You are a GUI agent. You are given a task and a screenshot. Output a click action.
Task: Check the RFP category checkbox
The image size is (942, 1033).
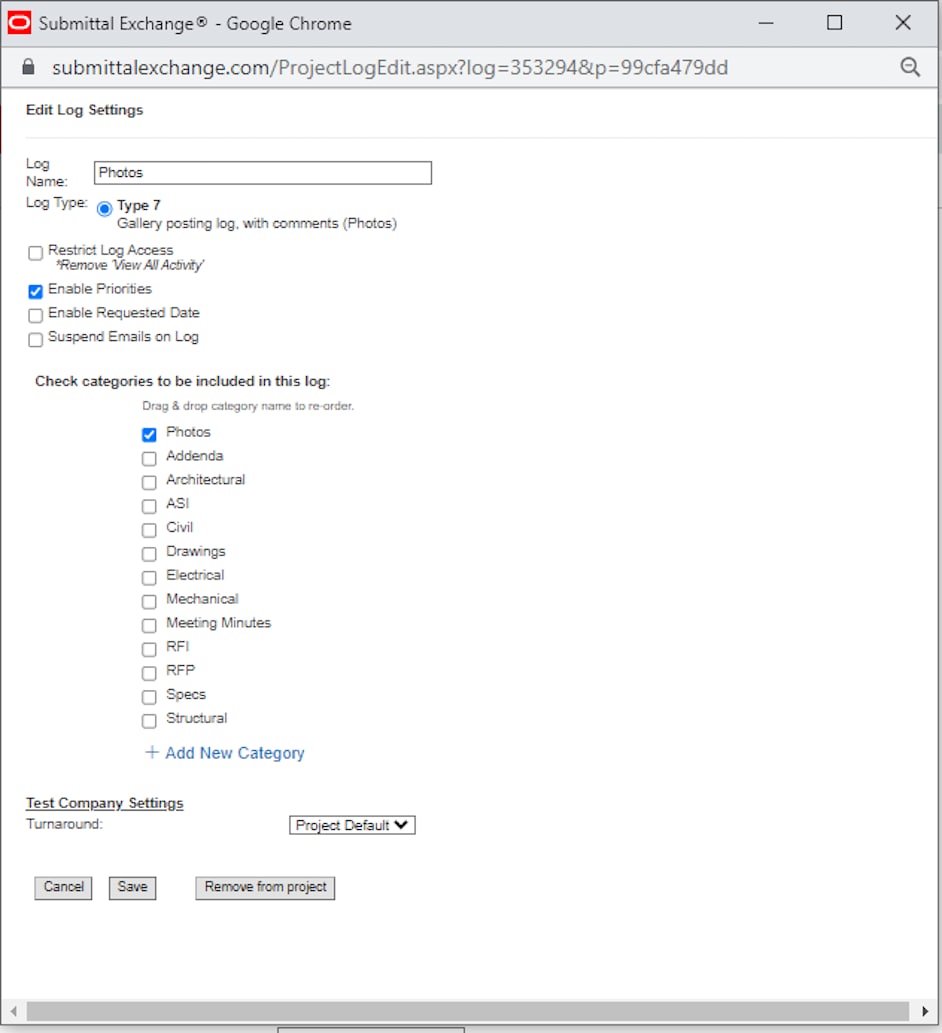[150, 673]
